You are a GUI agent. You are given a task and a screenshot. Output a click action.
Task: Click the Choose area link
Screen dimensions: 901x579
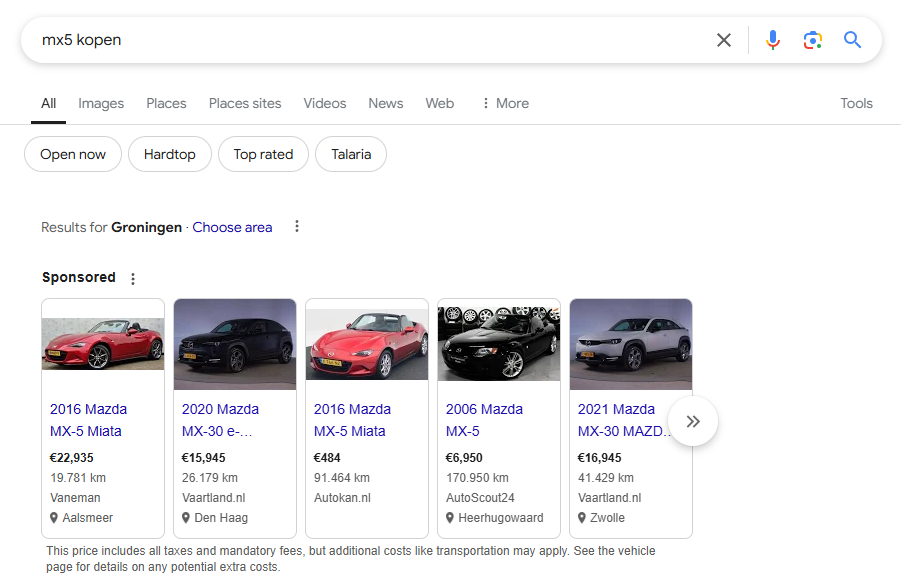(x=232, y=227)
